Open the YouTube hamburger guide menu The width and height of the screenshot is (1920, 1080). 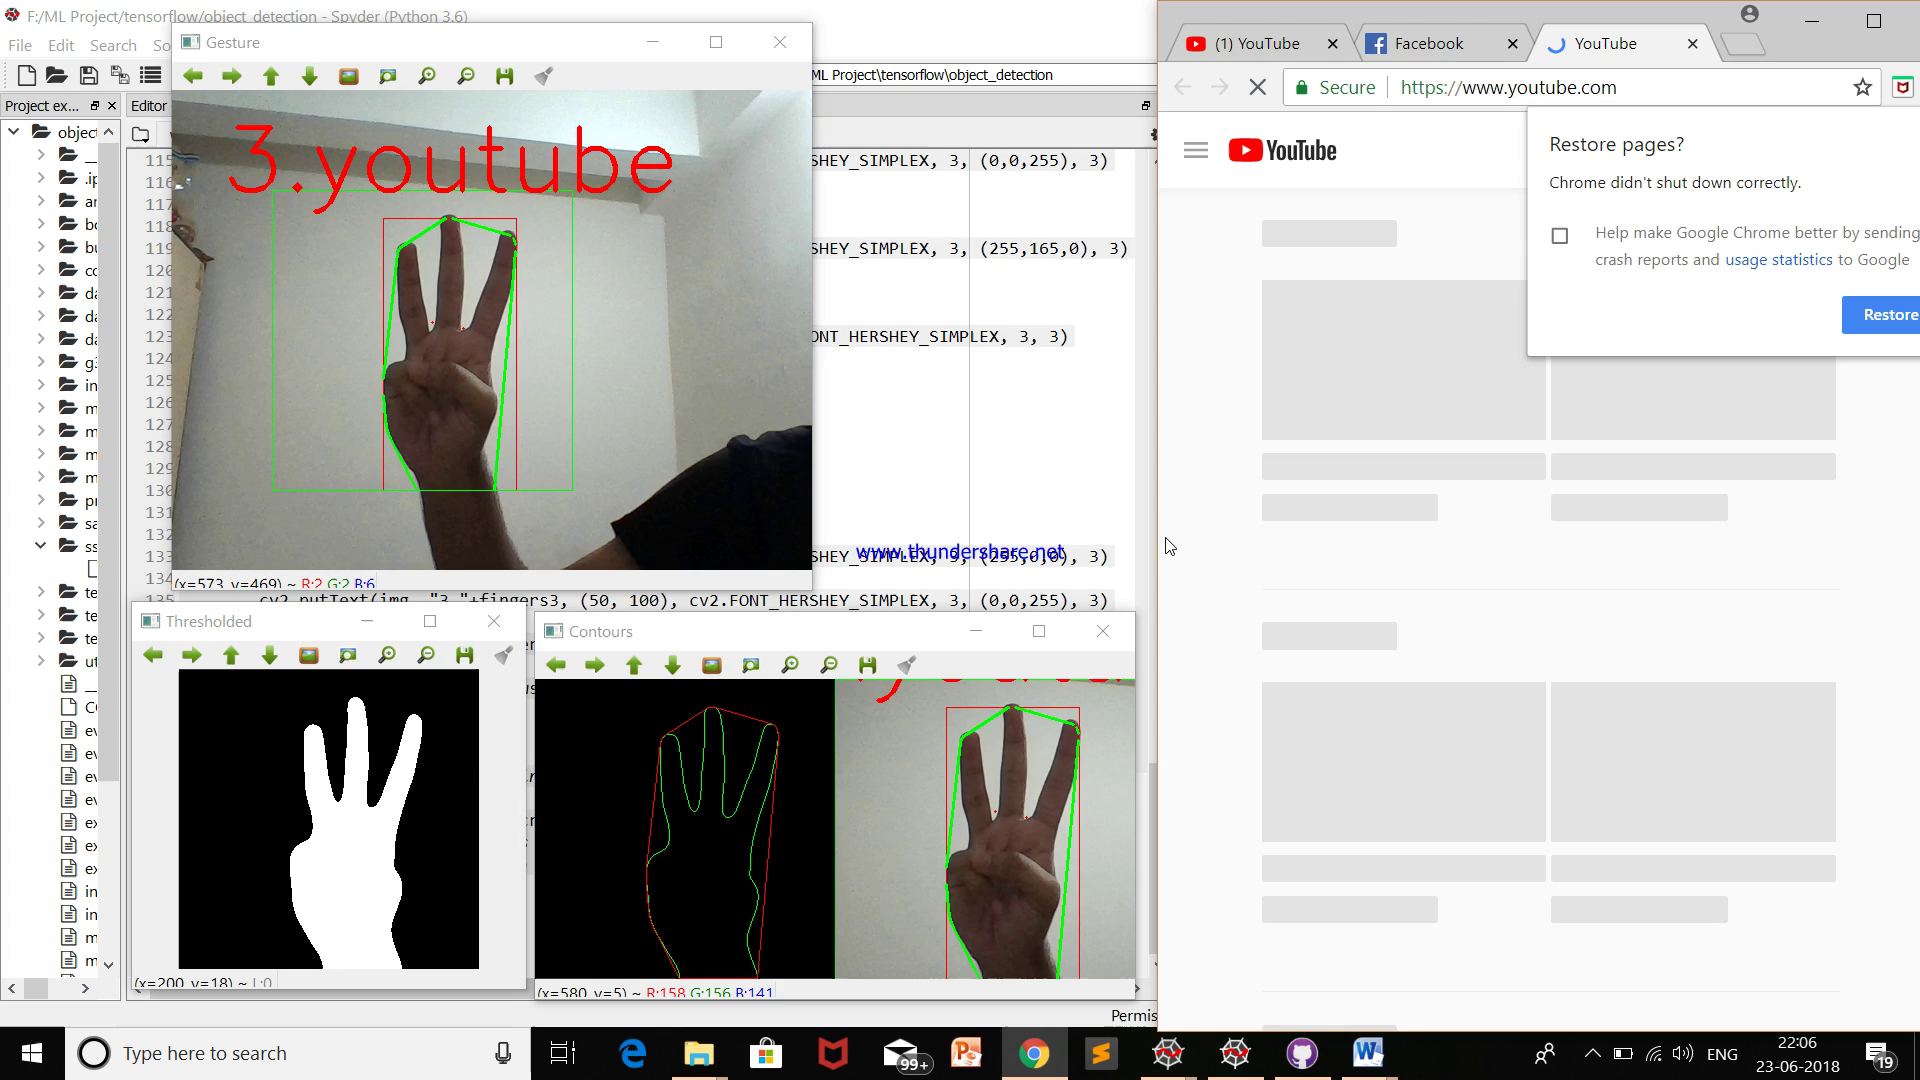coord(1195,150)
